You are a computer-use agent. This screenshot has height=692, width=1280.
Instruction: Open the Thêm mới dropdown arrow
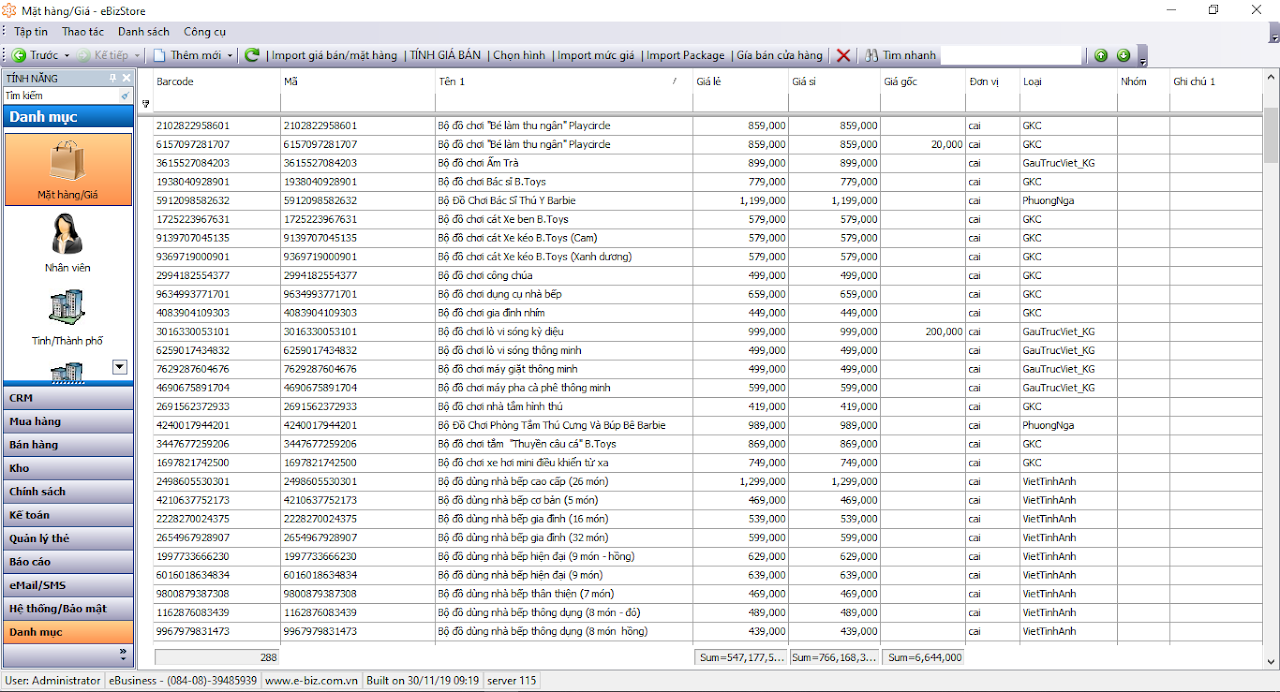[x=230, y=55]
